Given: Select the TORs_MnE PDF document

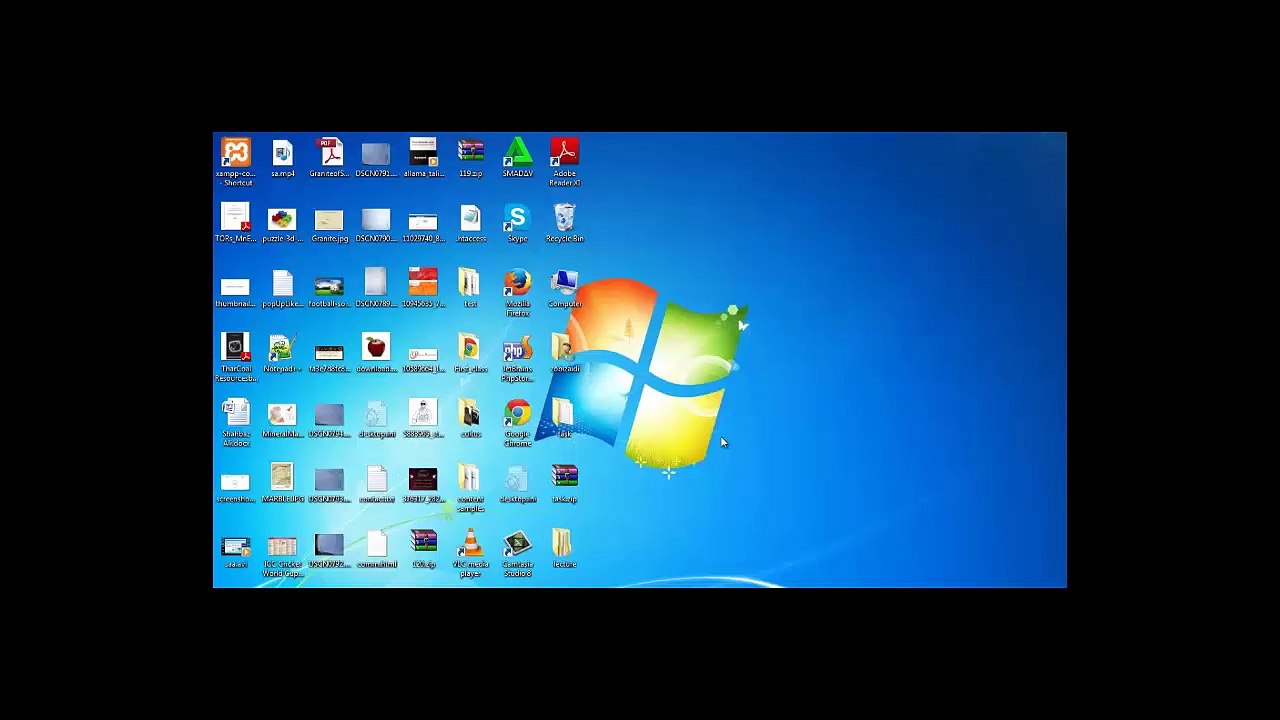Looking at the screenshot, I should click(x=236, y=218).
